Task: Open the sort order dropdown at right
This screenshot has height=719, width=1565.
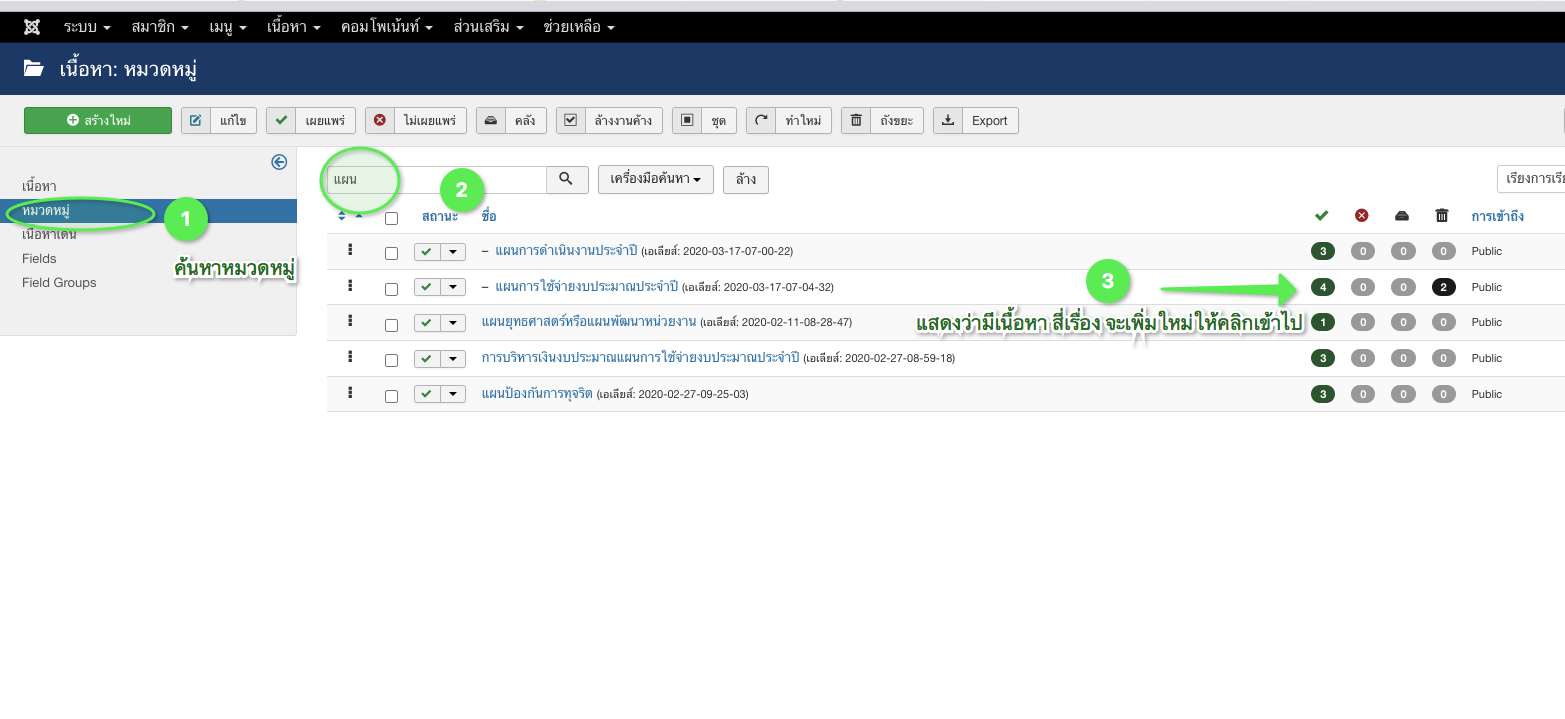Action: point(1532,179)
